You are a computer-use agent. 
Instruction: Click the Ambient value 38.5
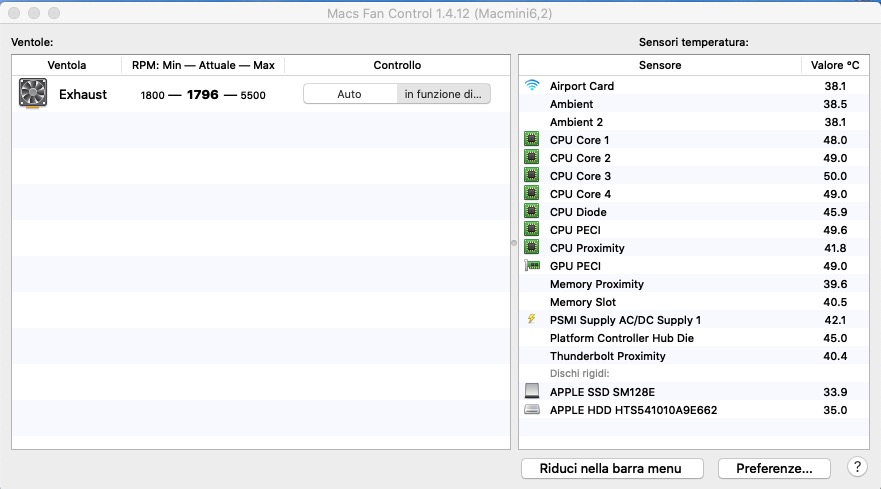pos(835,104)
